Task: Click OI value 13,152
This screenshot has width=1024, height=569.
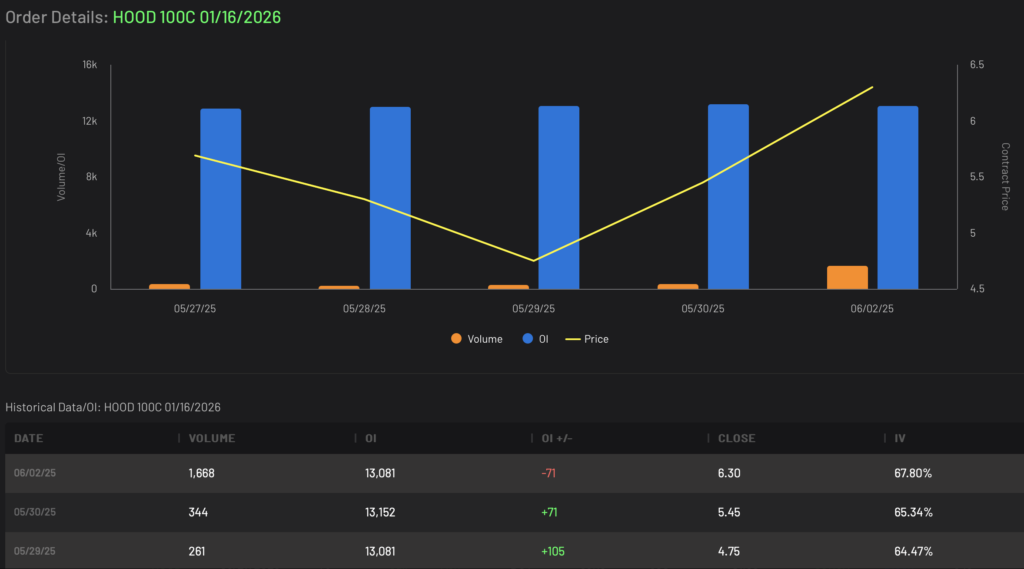Action: [380, 512]
